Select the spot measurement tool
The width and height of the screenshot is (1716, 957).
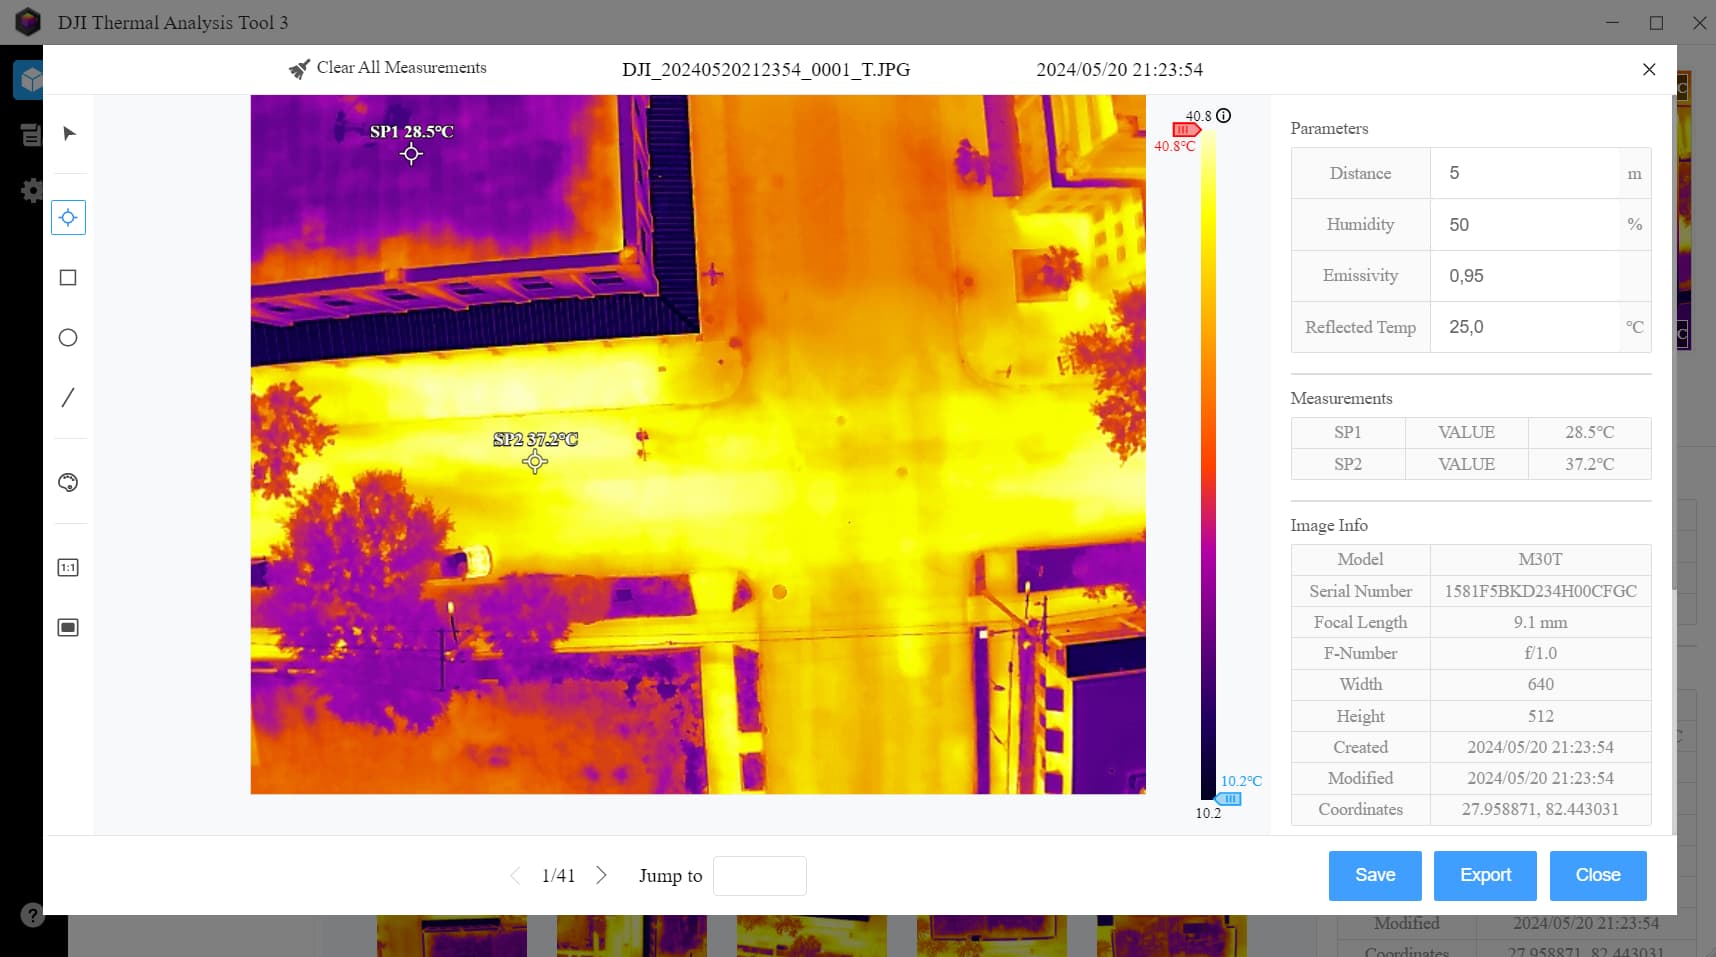click(x=68, y=217)
